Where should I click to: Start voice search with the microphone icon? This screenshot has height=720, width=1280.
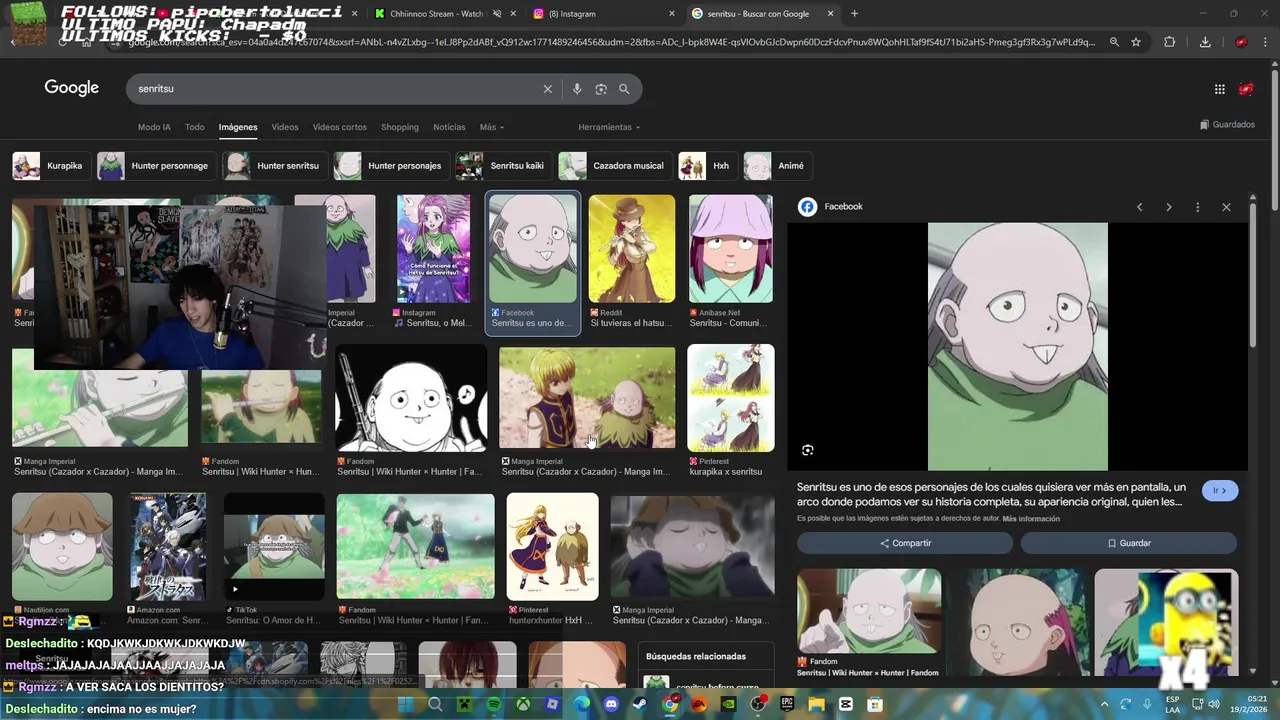click(576, 89)
